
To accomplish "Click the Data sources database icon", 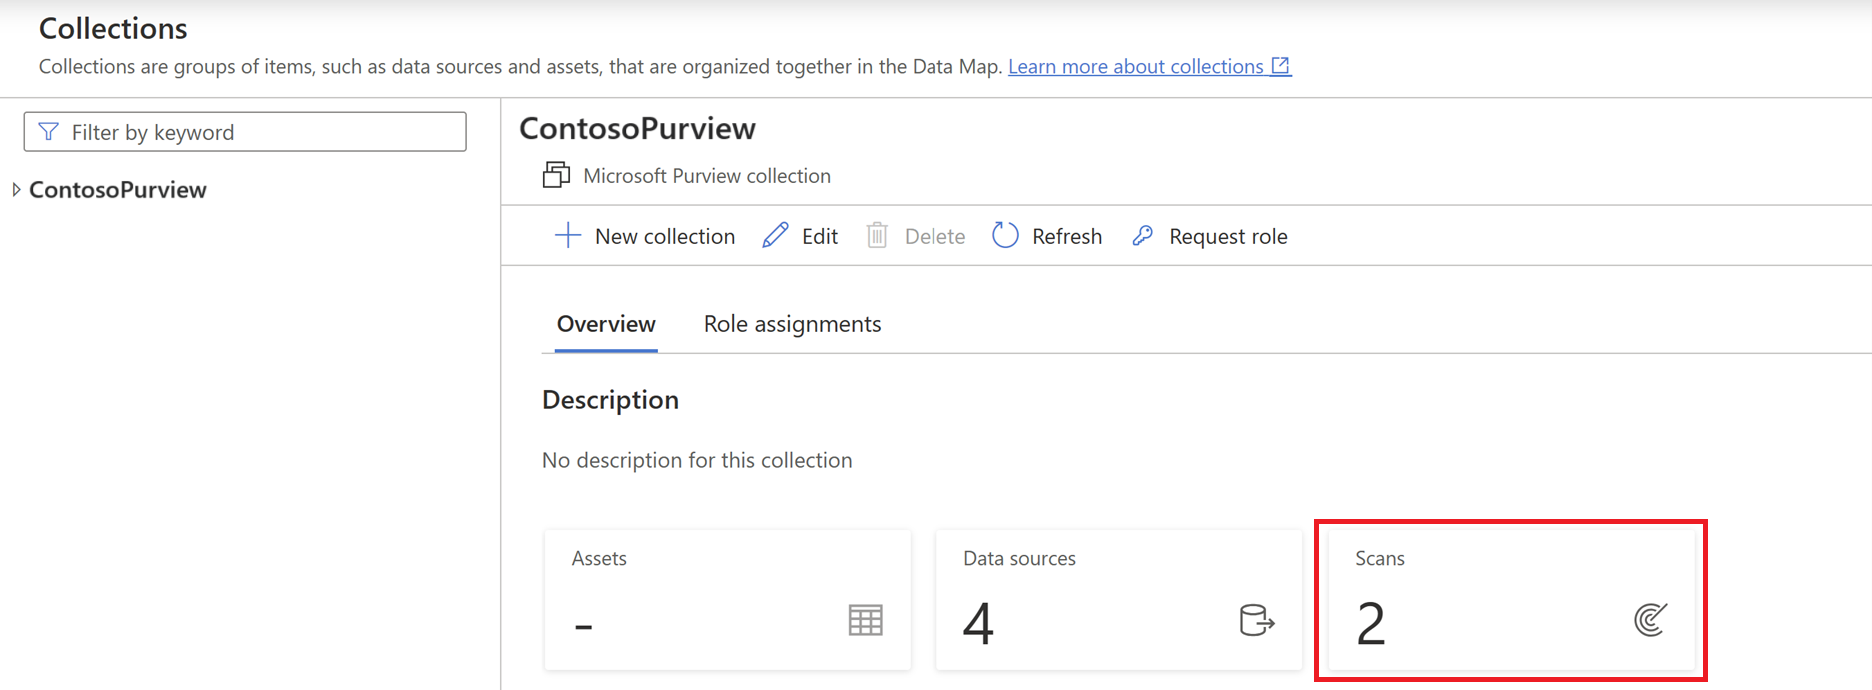I will click(1257, 620).
